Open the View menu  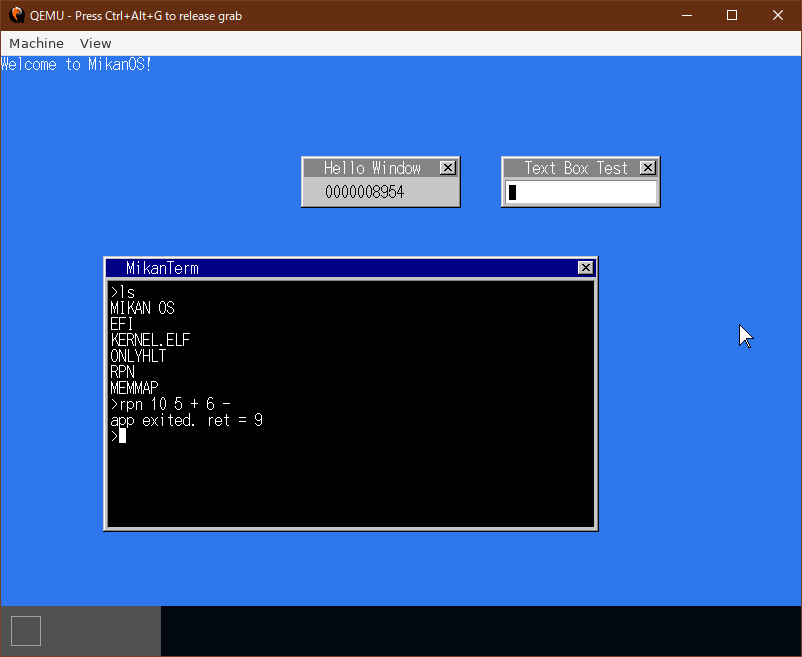[95, 43]
